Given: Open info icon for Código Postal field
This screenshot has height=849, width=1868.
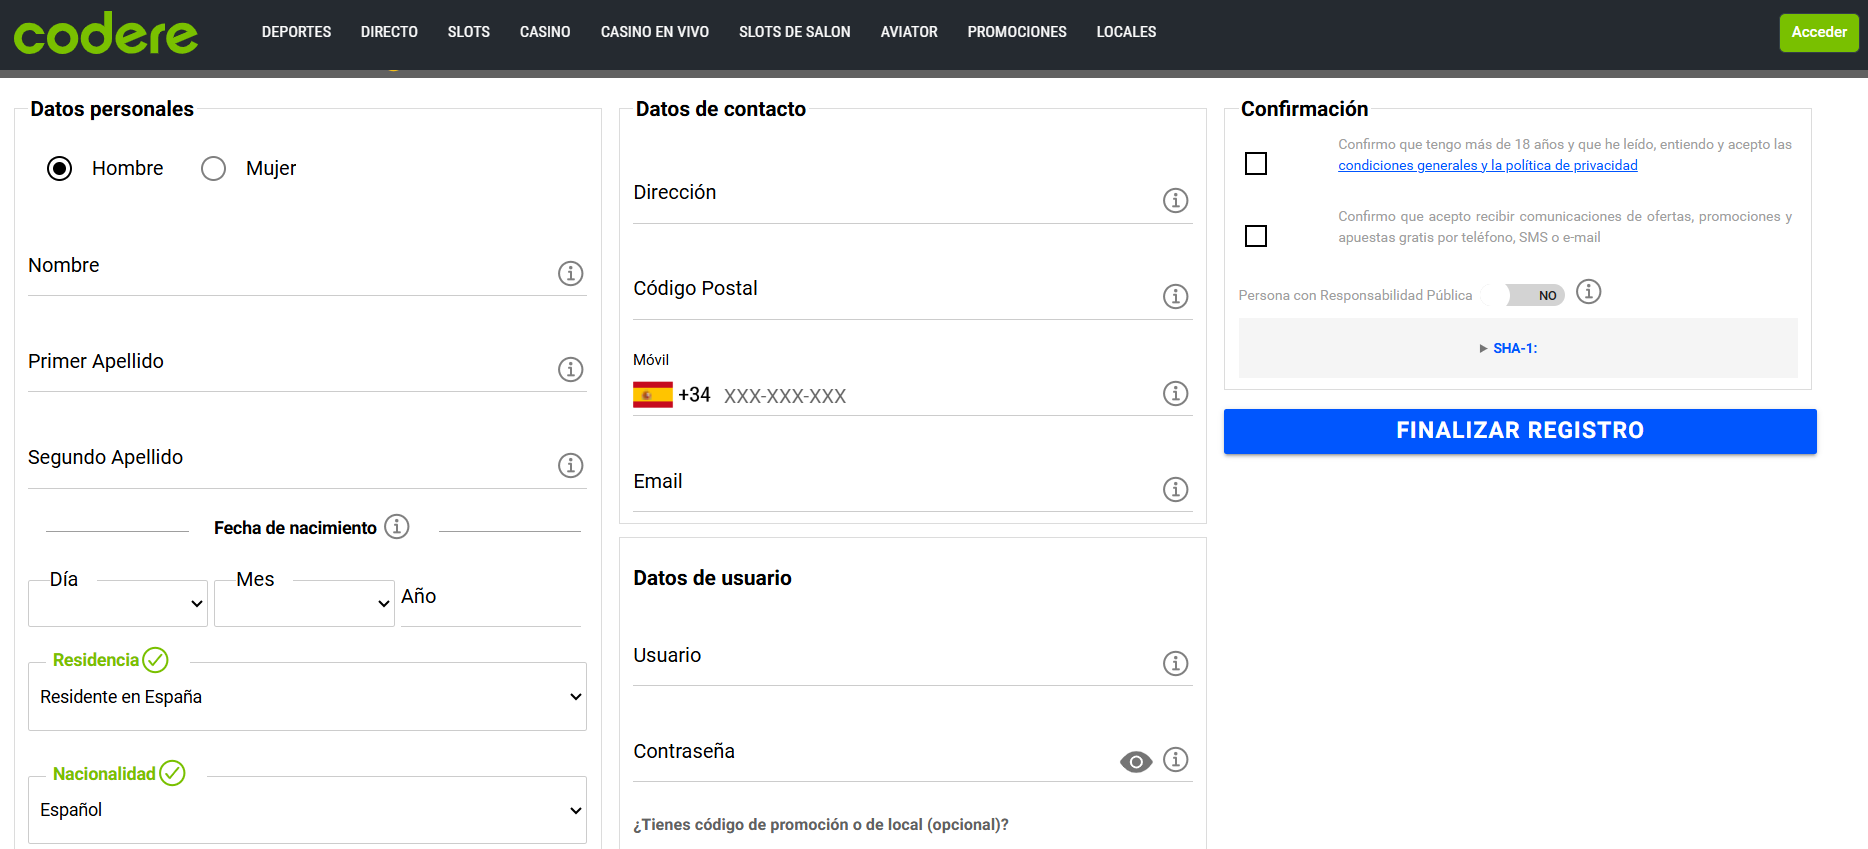Looking at the screenshot, I should pos(1175,296).
